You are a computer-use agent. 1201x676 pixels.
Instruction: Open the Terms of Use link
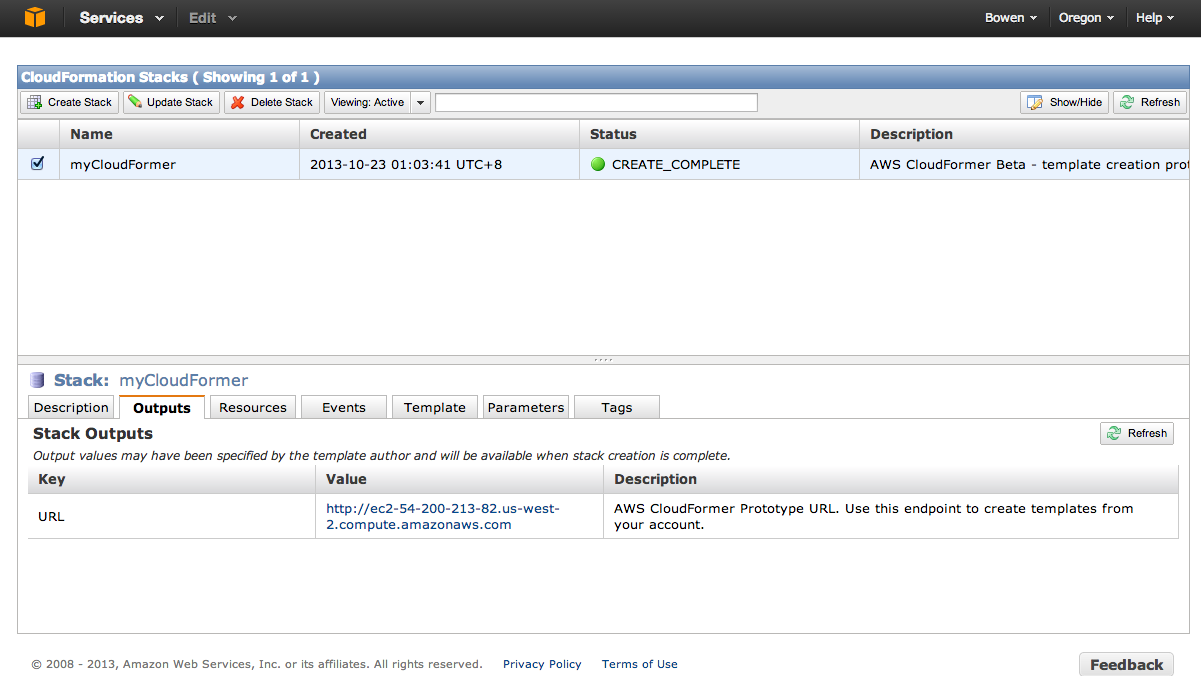coord(640,664)
